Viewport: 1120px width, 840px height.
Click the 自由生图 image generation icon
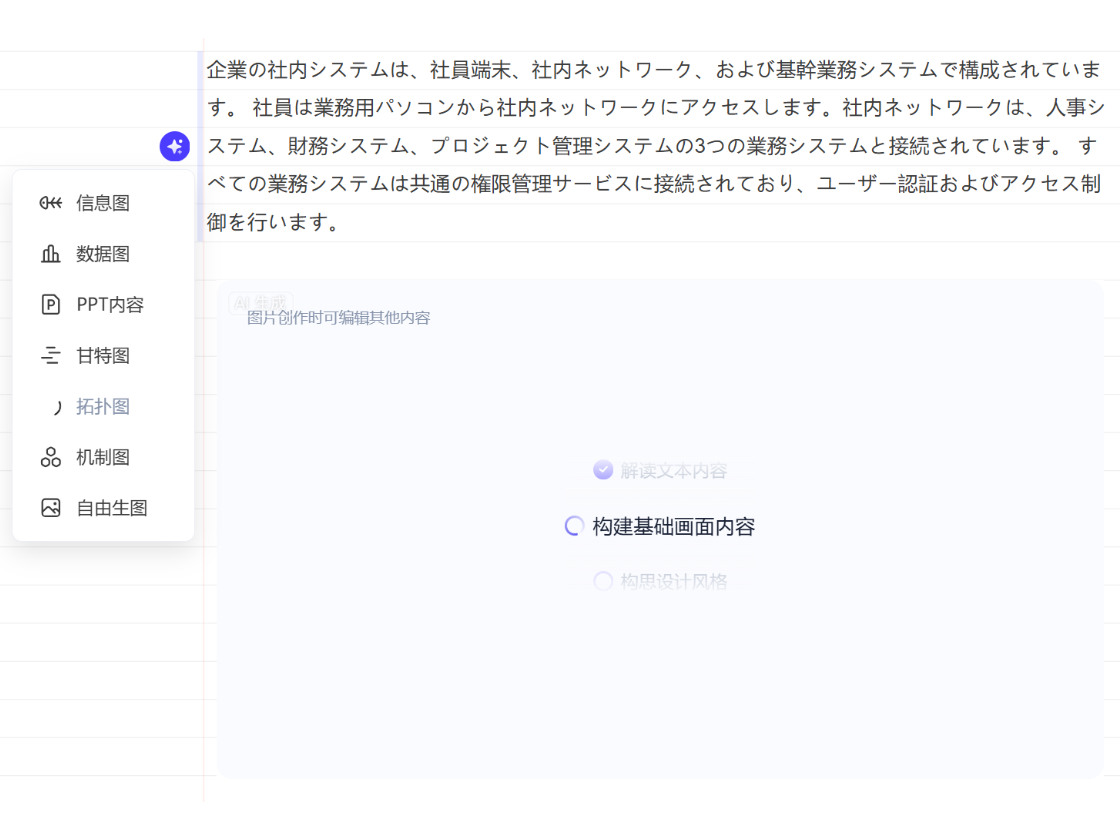51,508
